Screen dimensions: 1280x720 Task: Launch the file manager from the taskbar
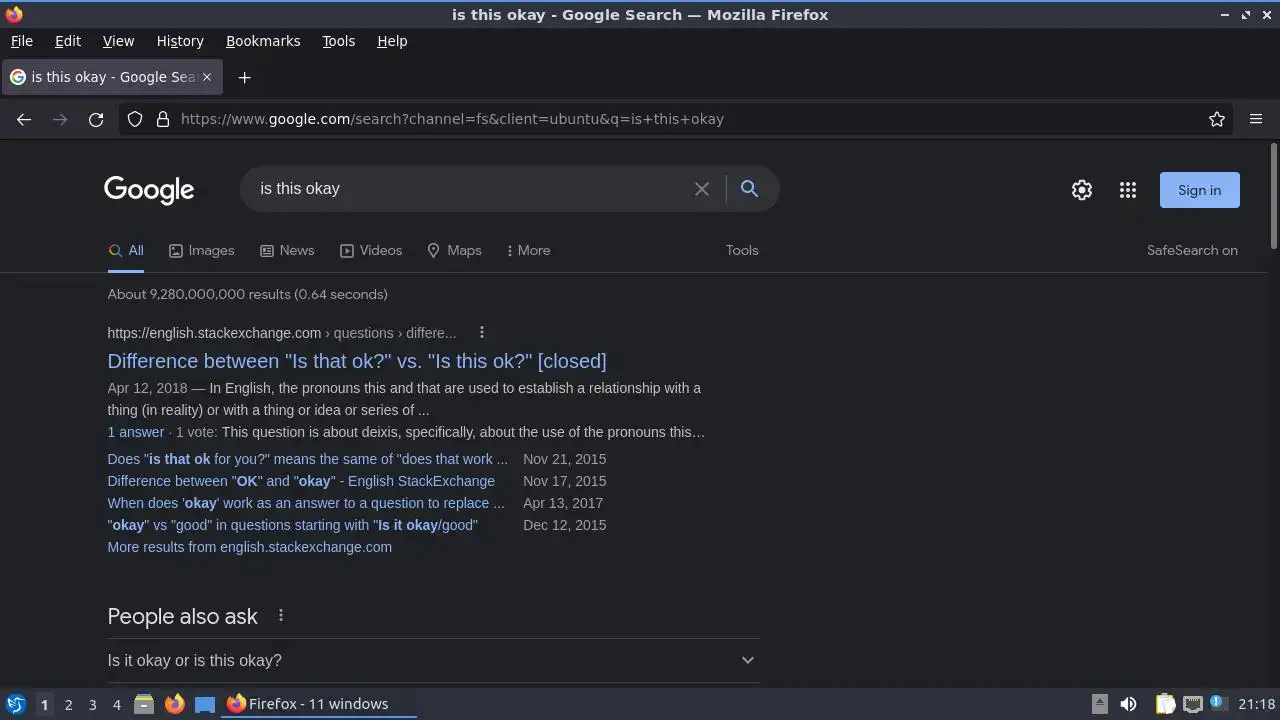coord(144,704)
